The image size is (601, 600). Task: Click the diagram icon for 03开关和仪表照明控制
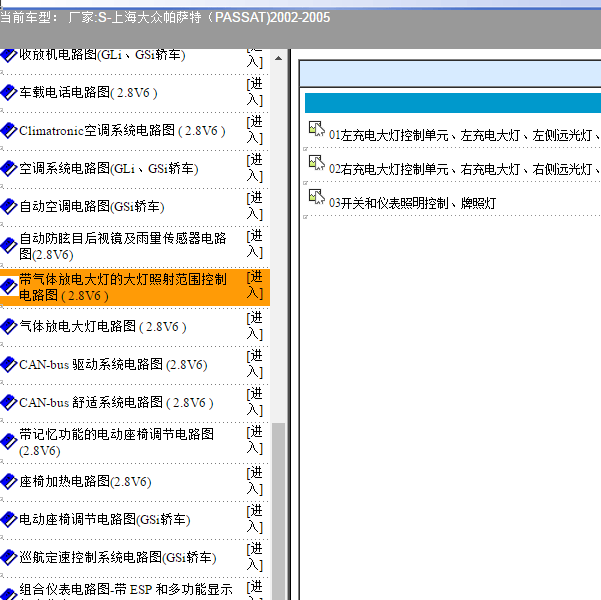pyautogui.click(x=317, y=197)
